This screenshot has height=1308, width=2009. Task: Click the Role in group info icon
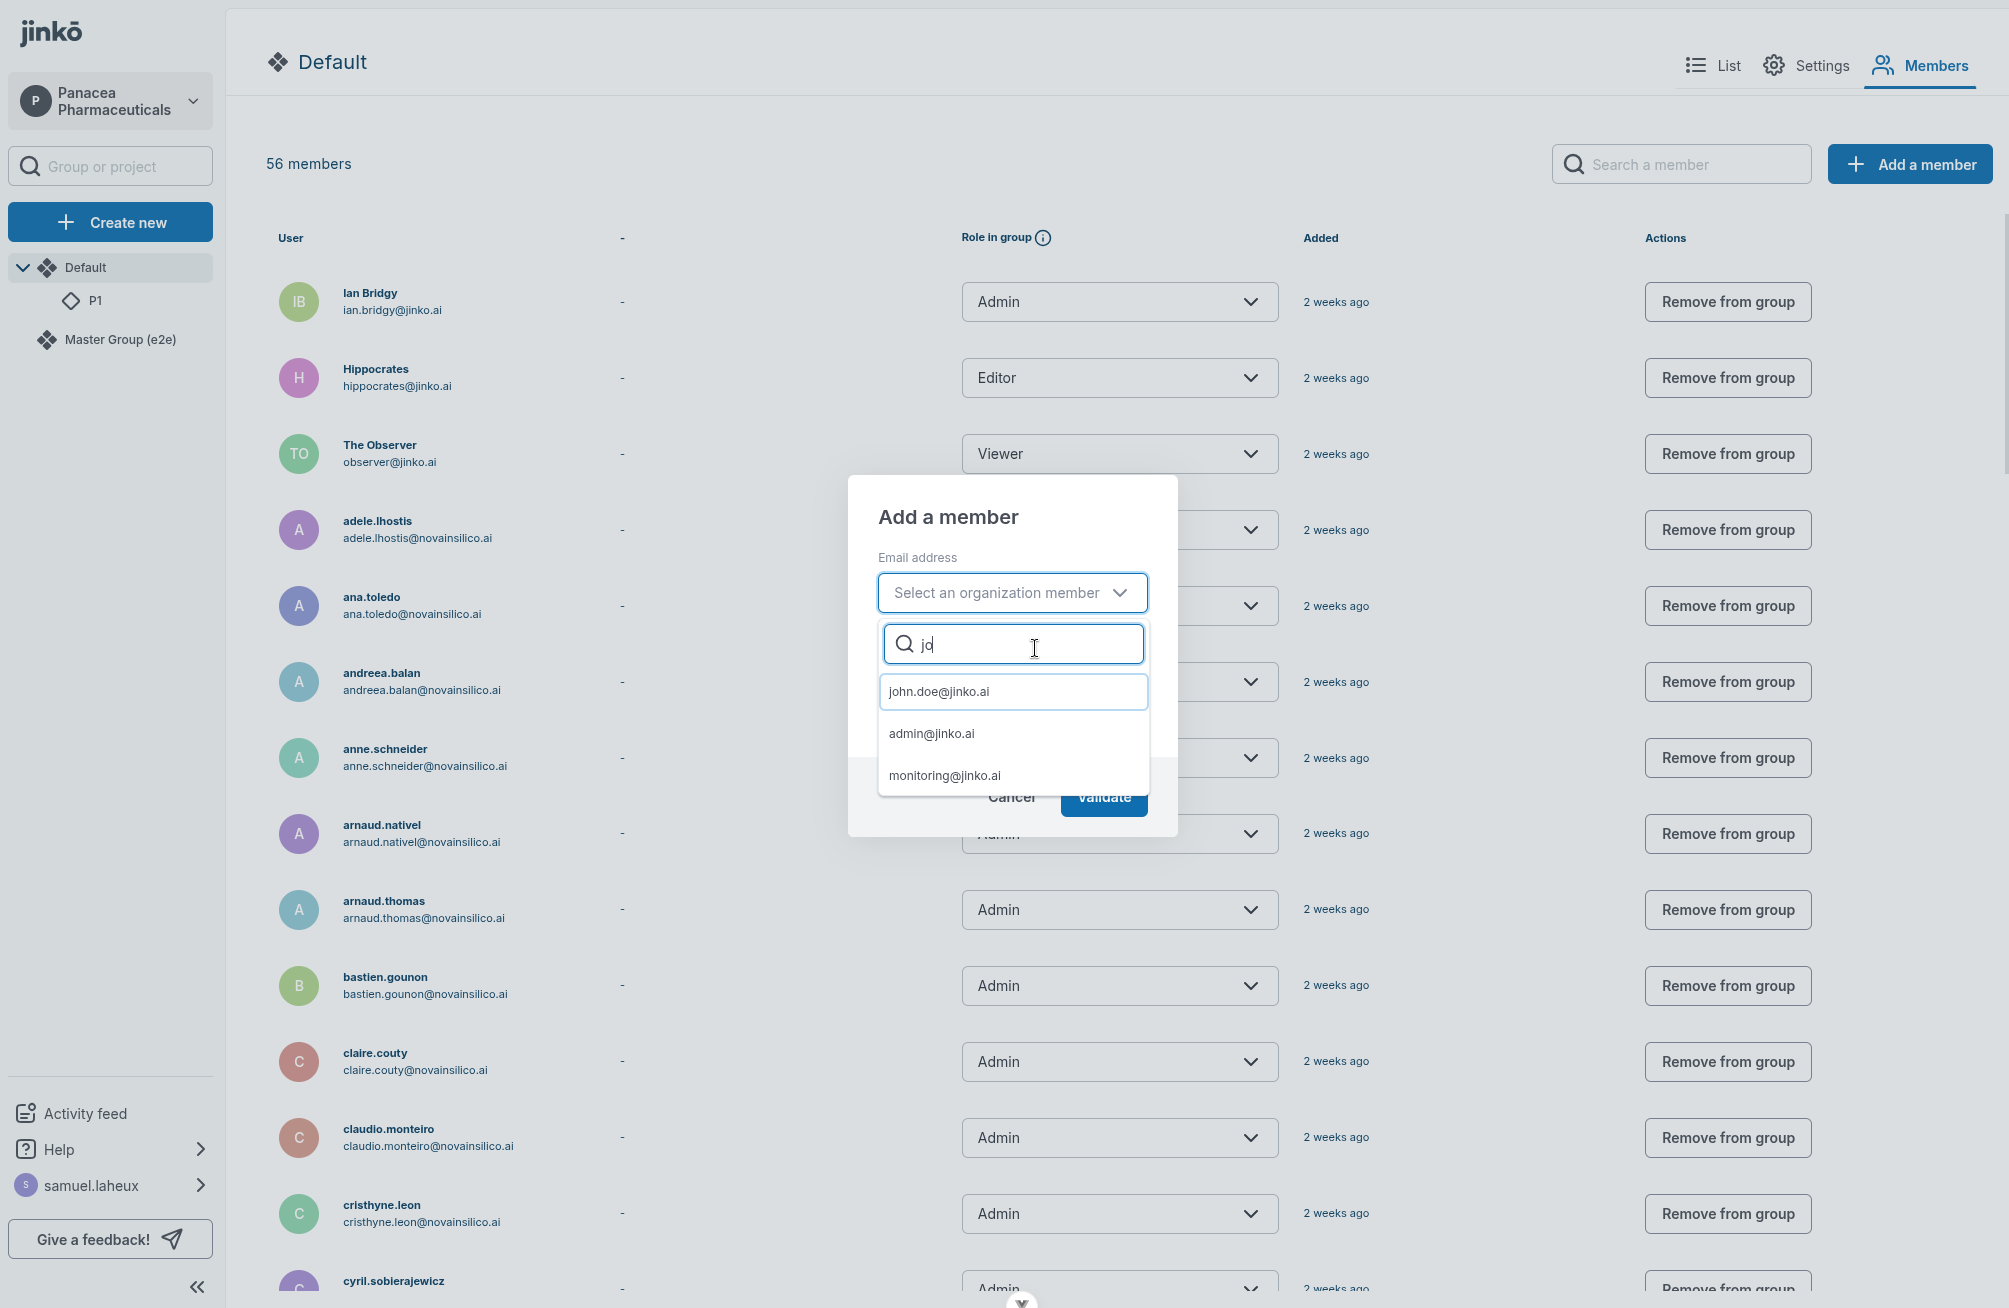click(1043, 238)
